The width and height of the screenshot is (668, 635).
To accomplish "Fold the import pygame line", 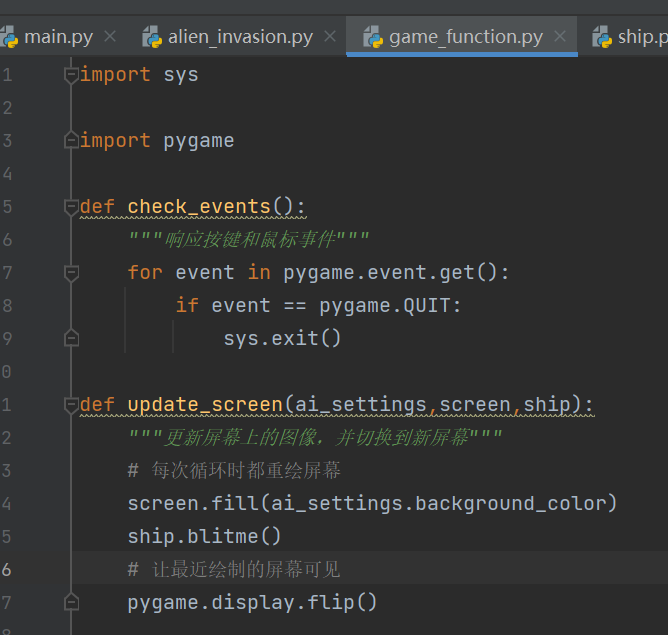I will point(71,141).
